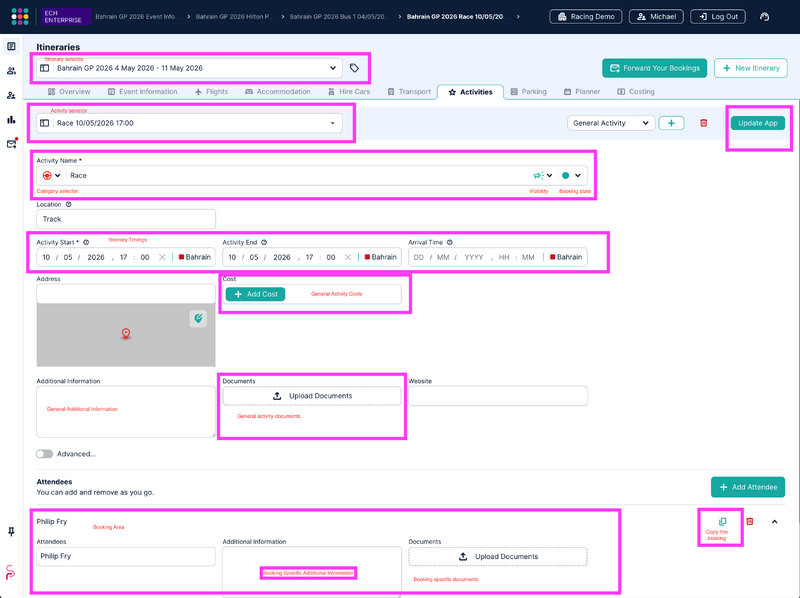Open the booking state green dot dropdown
The height and width of the screenshot is (598, 800).
(571, 176)
